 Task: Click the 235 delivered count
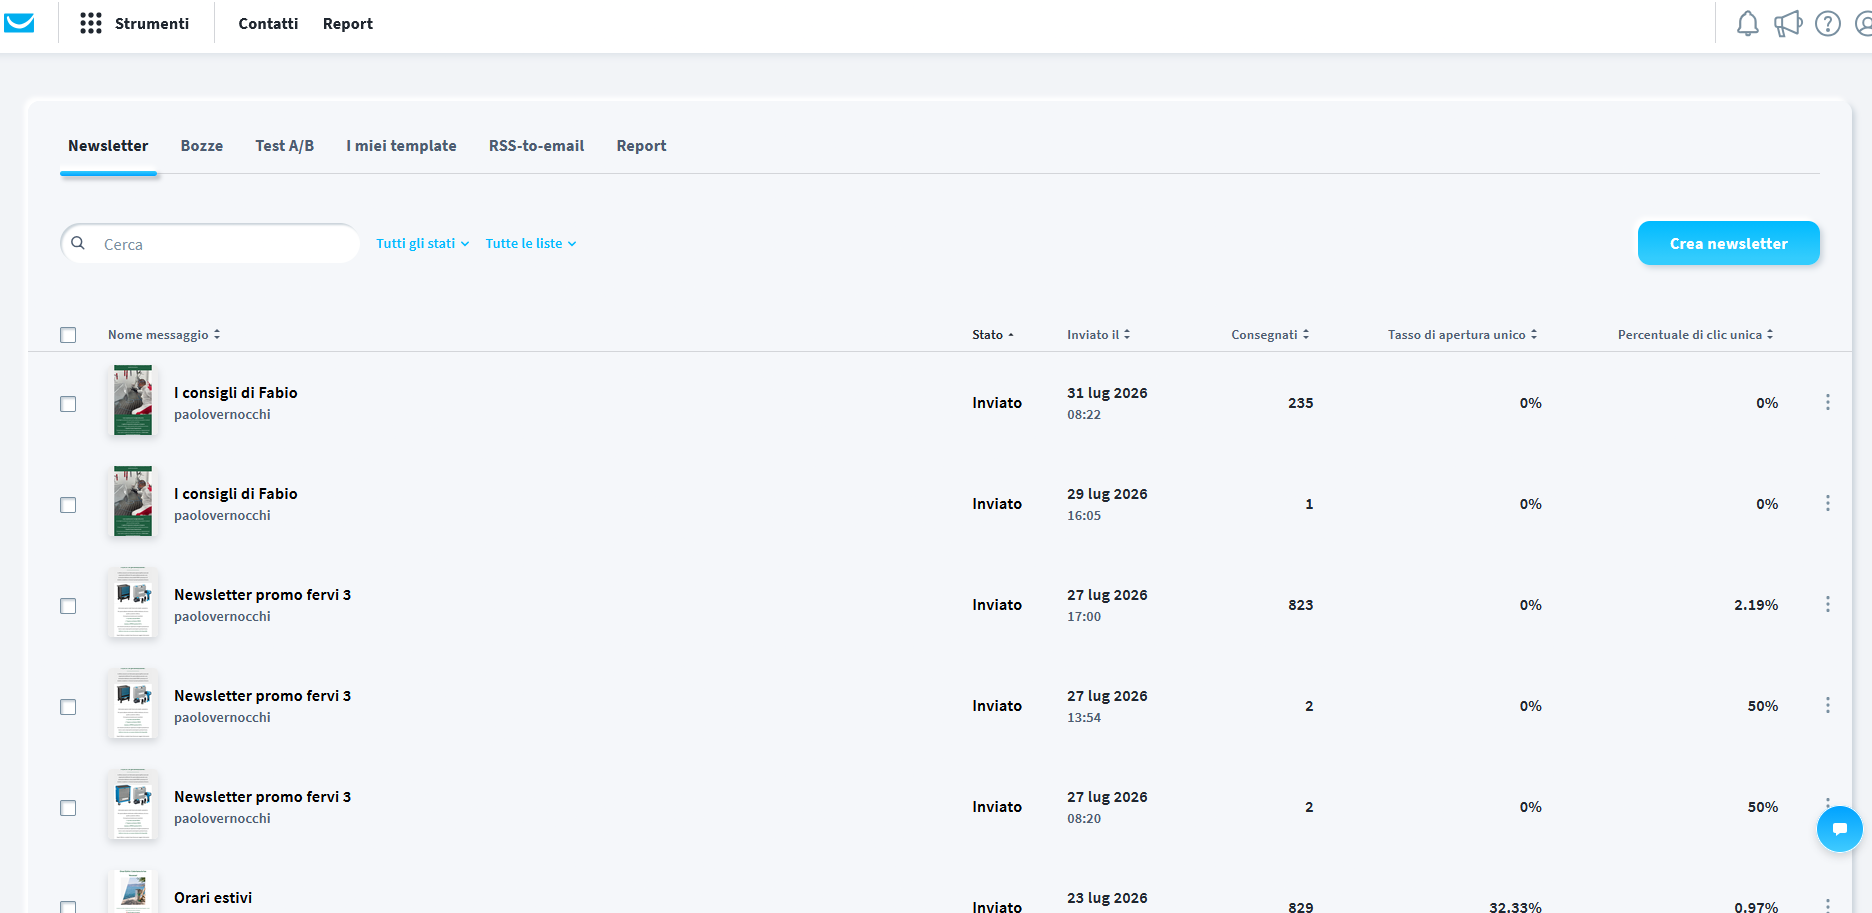click(1301, 403)
